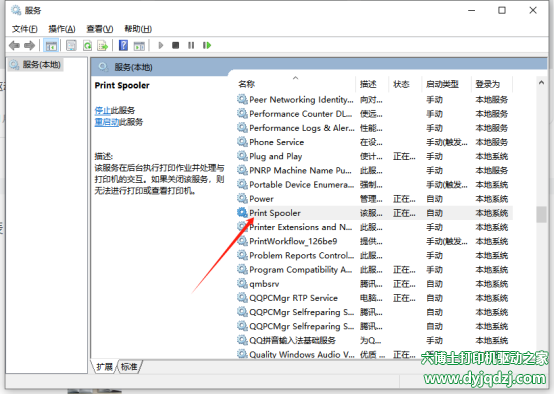Stop the service with the square icon
The image size is (554, 395).
pos(176,45)
